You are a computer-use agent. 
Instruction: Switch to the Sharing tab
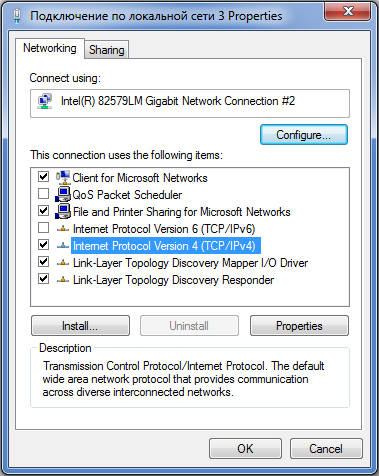107,50
